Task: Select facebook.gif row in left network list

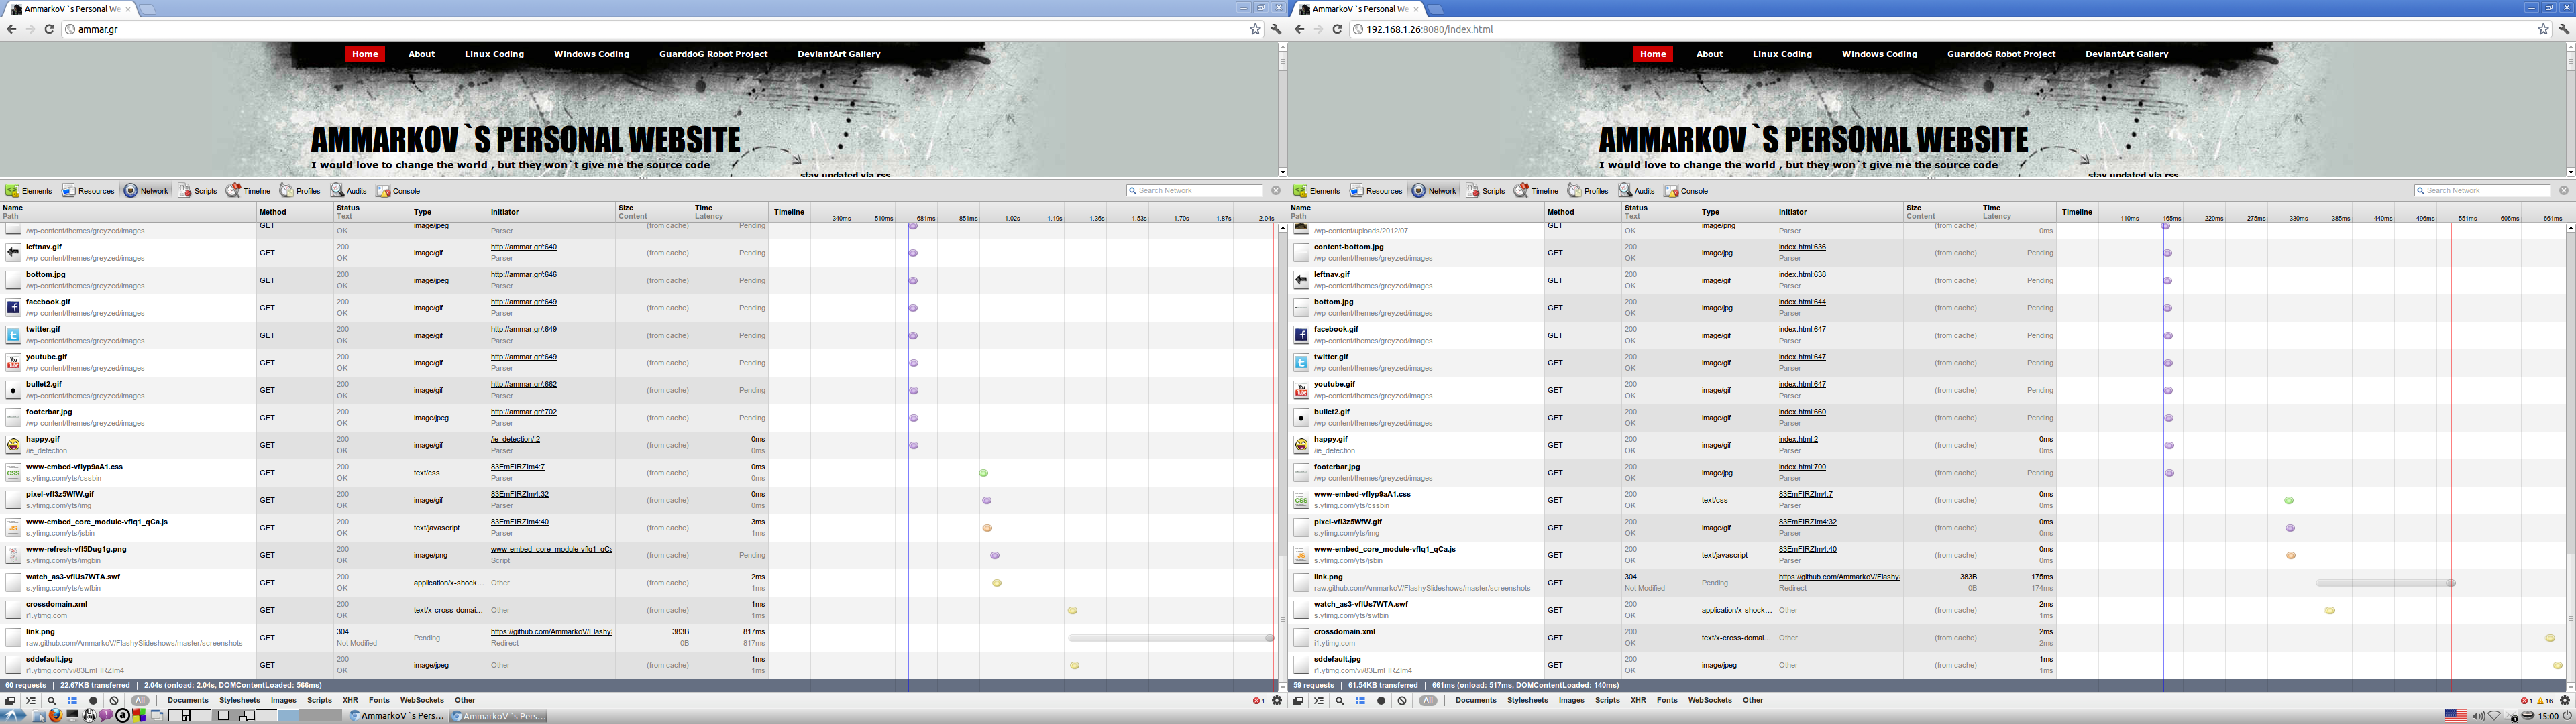Action: pyautogui.click(x=638, y=308)
